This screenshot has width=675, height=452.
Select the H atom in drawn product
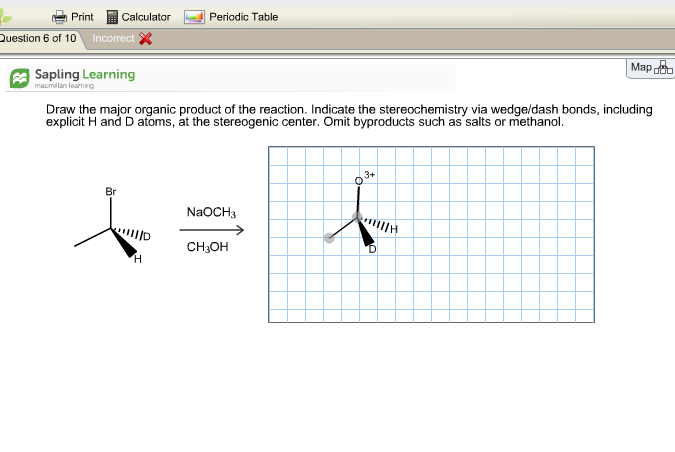point(394,229)
